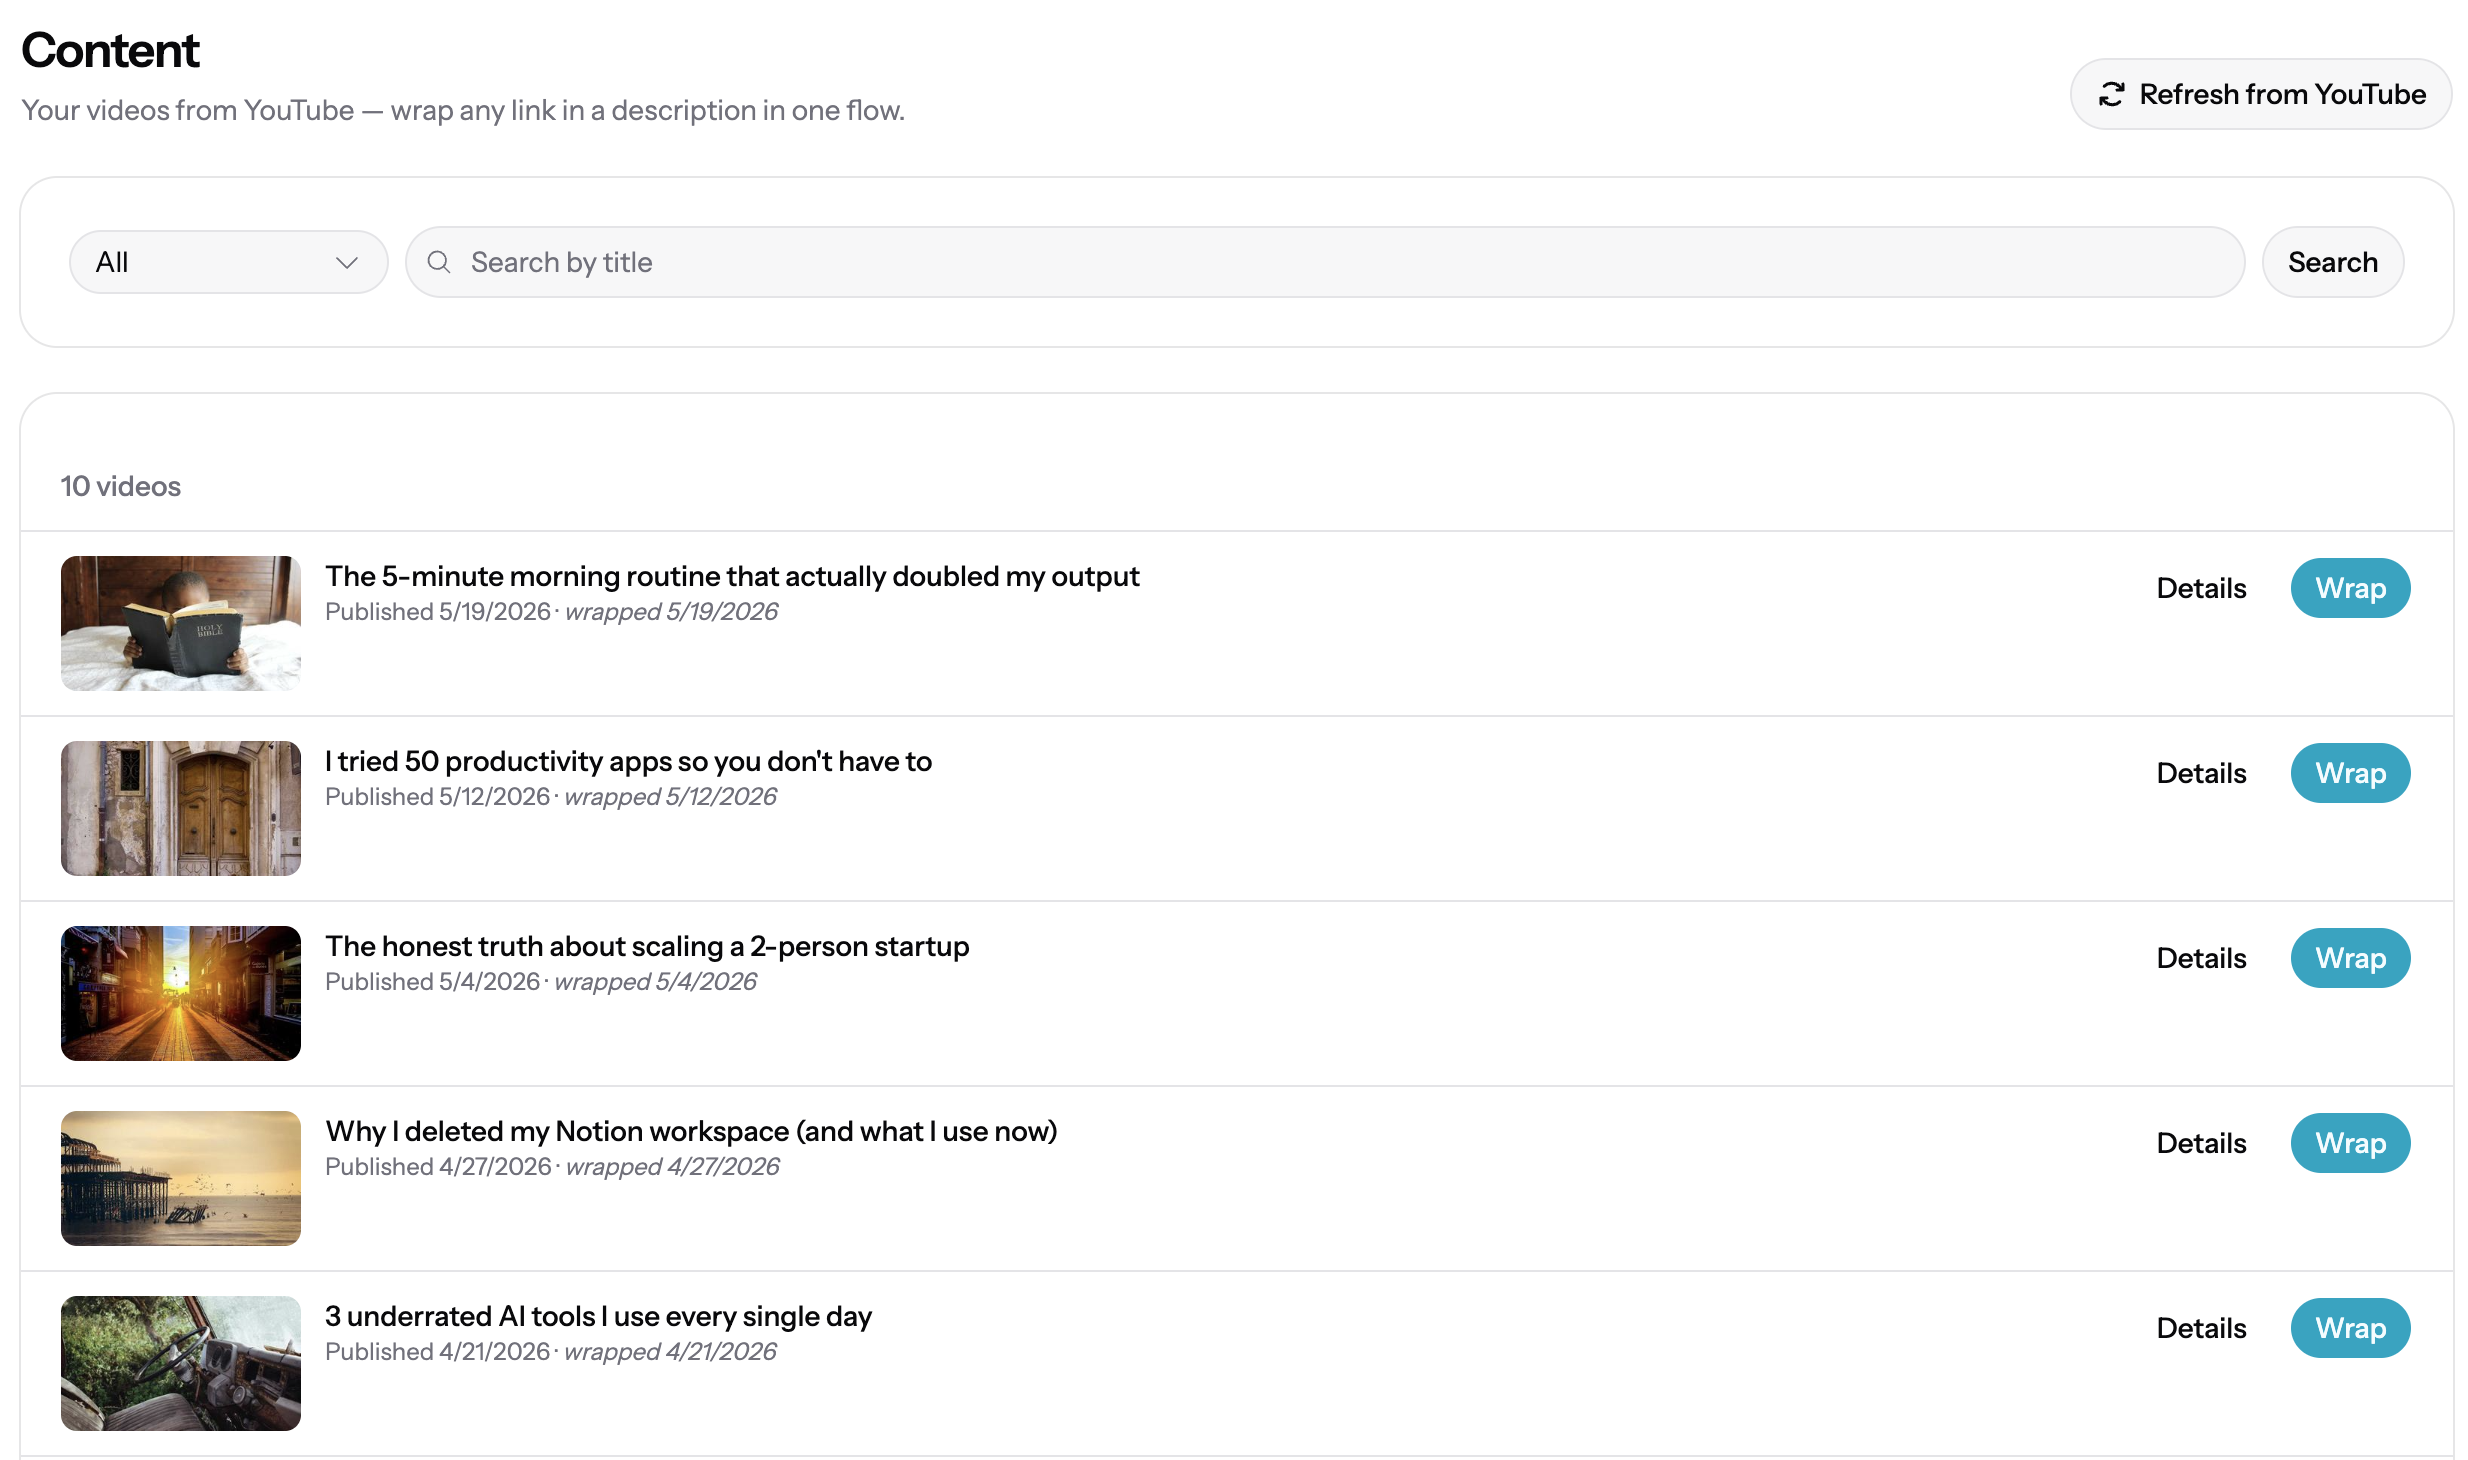Open Details for morning routine video
The image size is (2468, 1460).
coord(2201,588)
